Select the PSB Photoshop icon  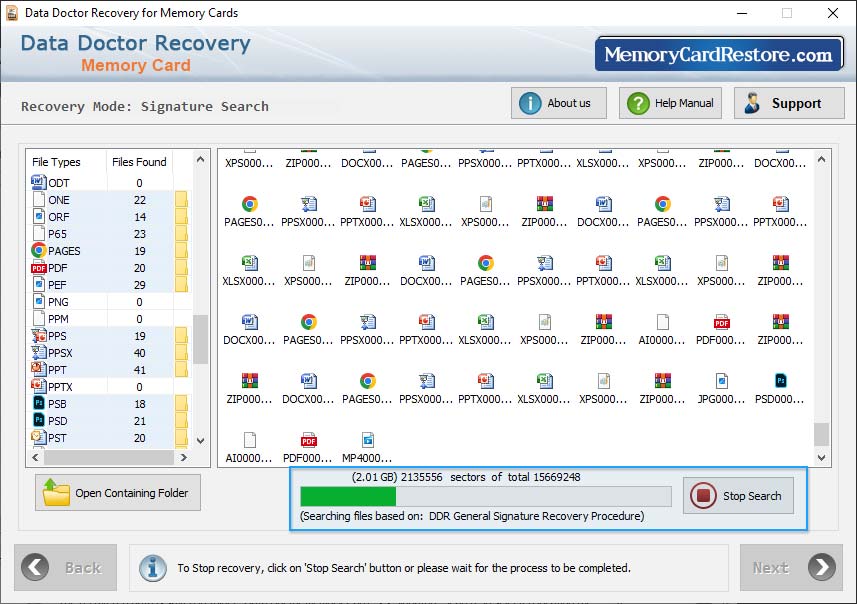pos(38,403)
